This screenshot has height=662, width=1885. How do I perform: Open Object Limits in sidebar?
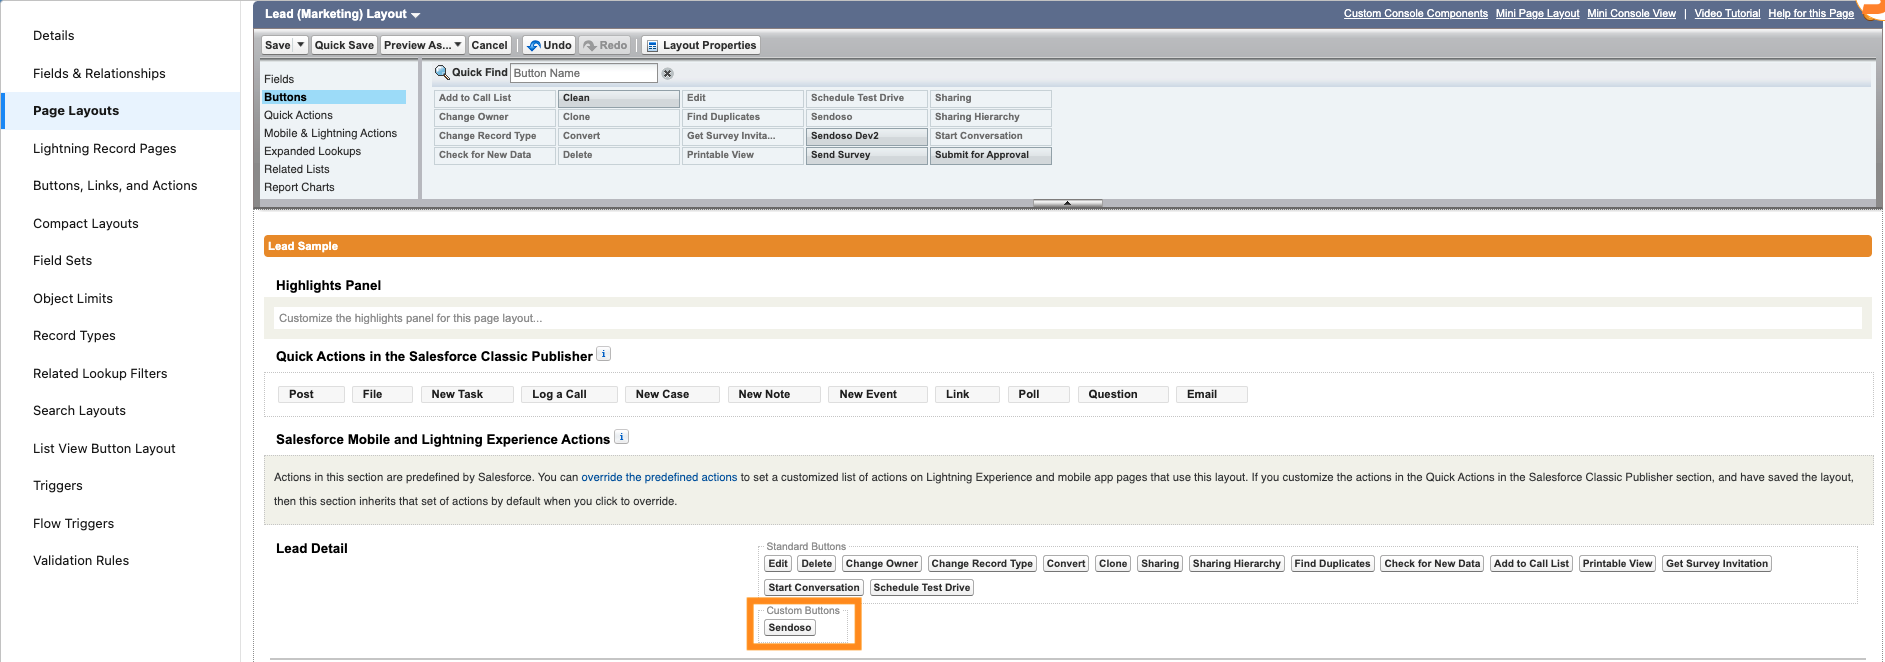(73, 299)
